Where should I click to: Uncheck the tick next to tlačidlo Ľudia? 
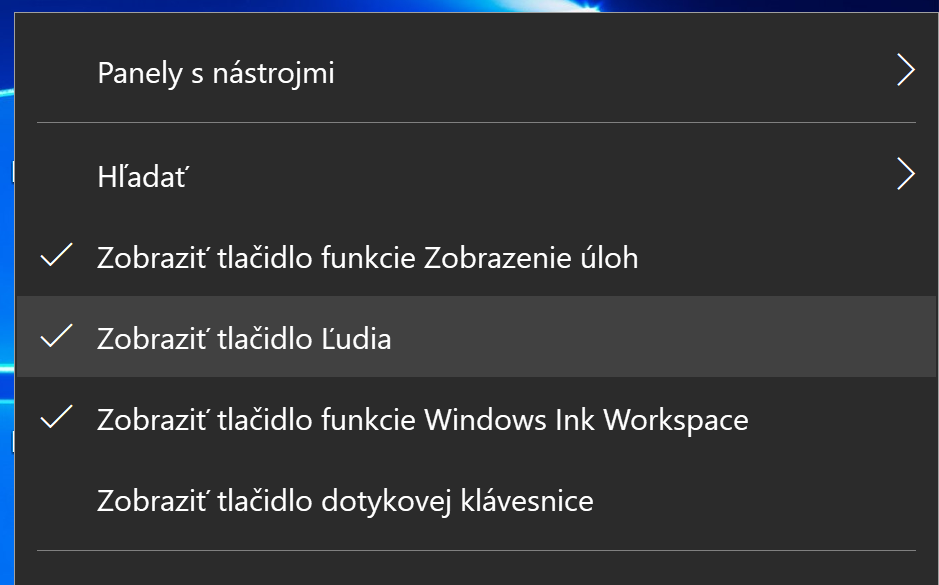pos(56,335)
